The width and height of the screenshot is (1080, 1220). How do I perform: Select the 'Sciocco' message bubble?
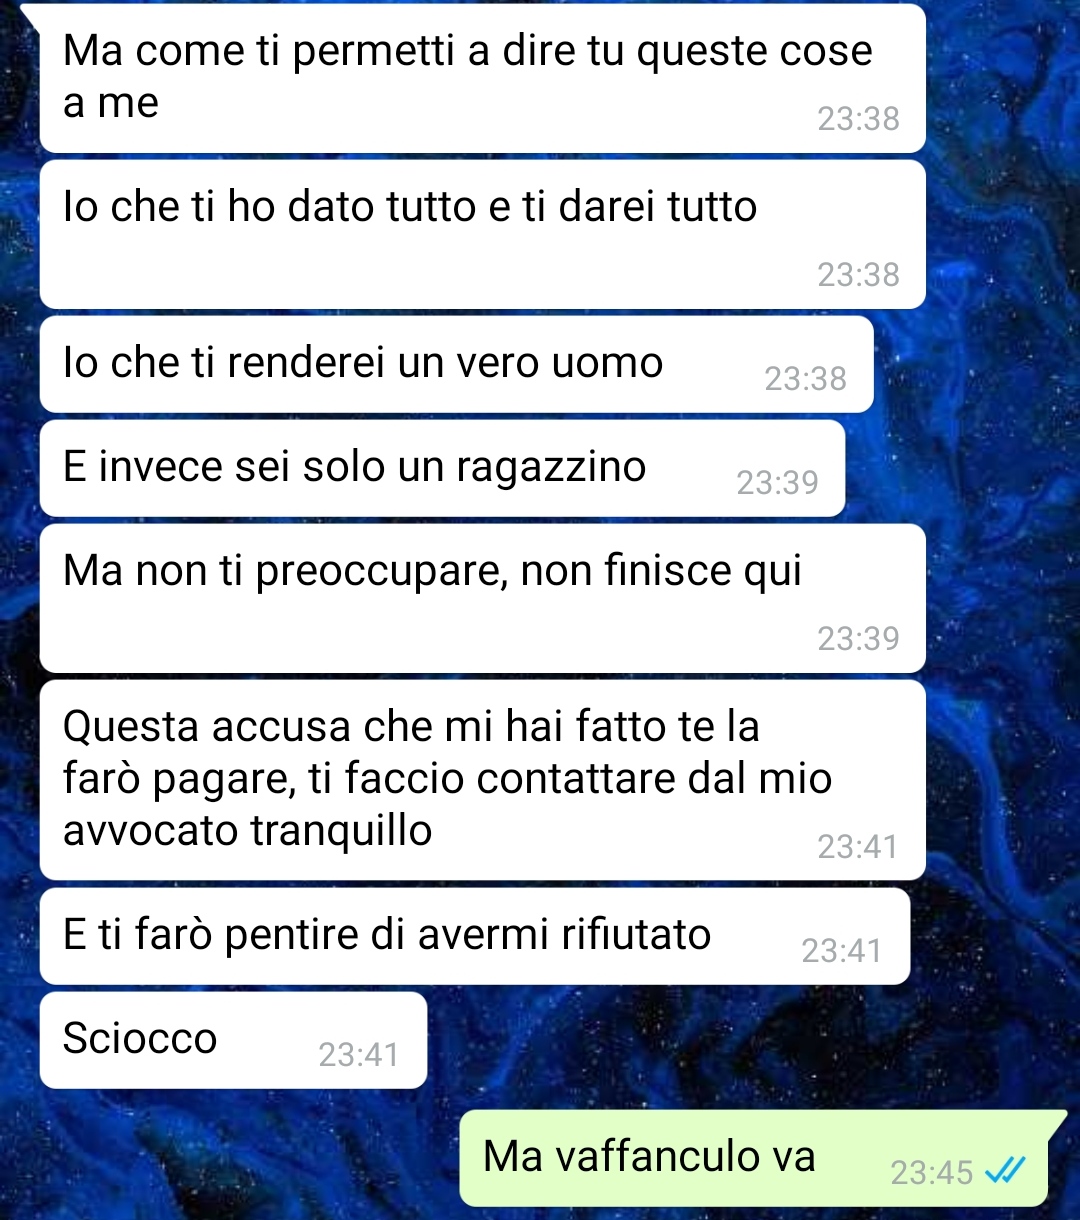pos(233,1040)
